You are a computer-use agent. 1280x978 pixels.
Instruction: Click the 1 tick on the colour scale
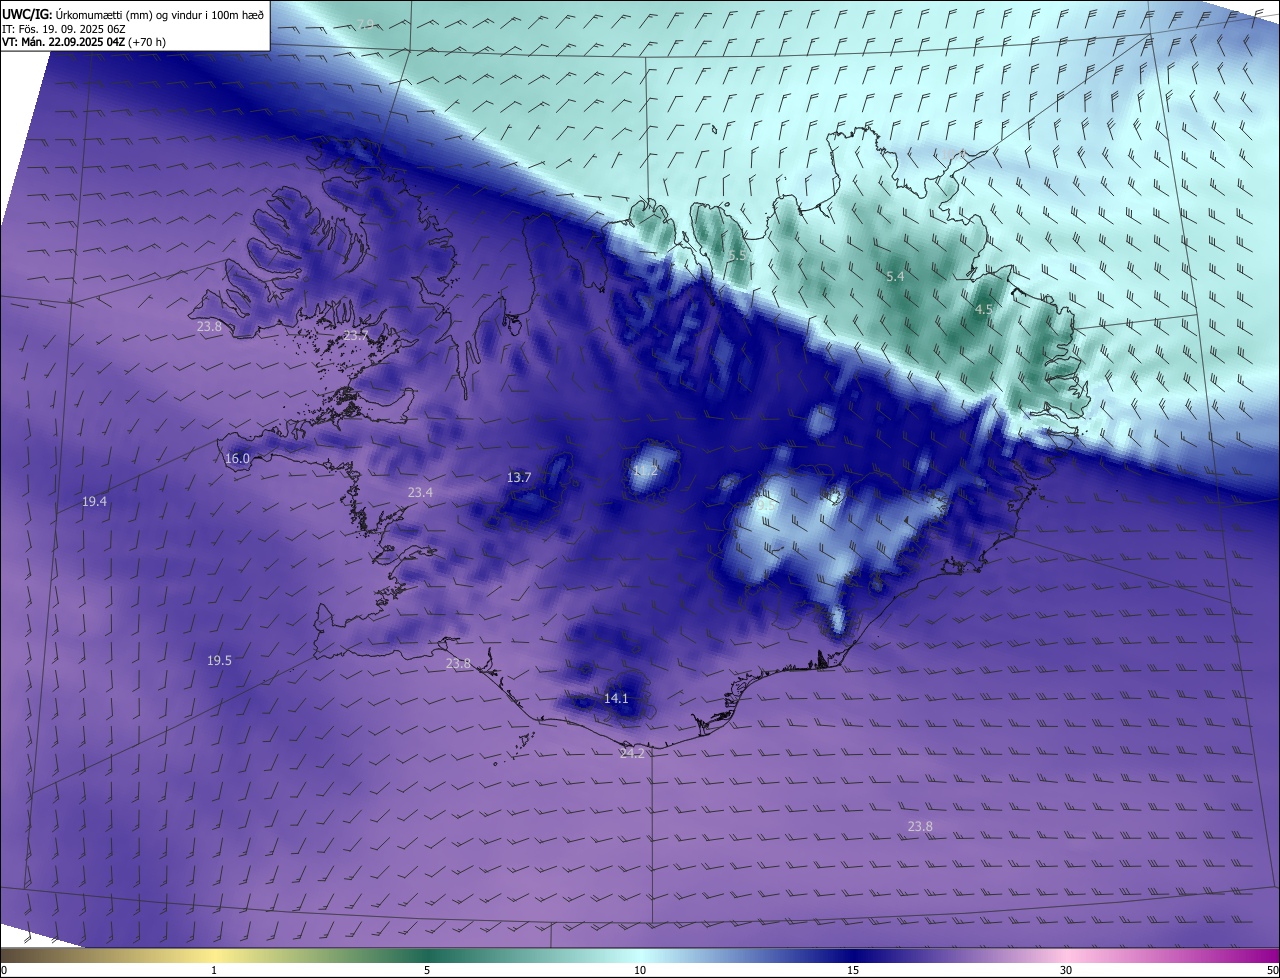215,970
